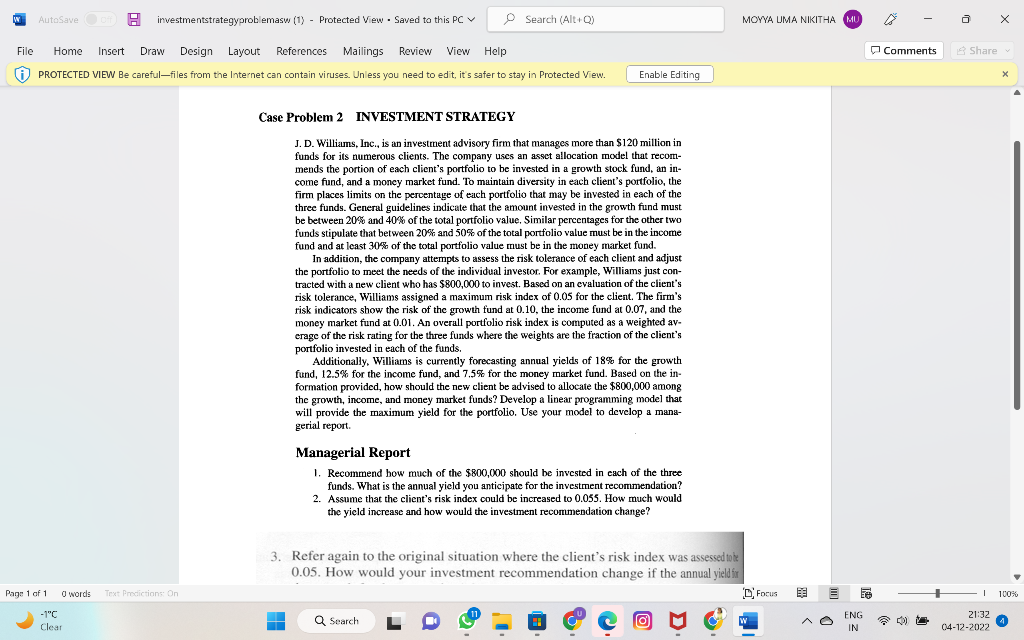Click in the Search (Alt+Q) box
The height and width of the screenshot is (640, 1024).
click(605, 20)
